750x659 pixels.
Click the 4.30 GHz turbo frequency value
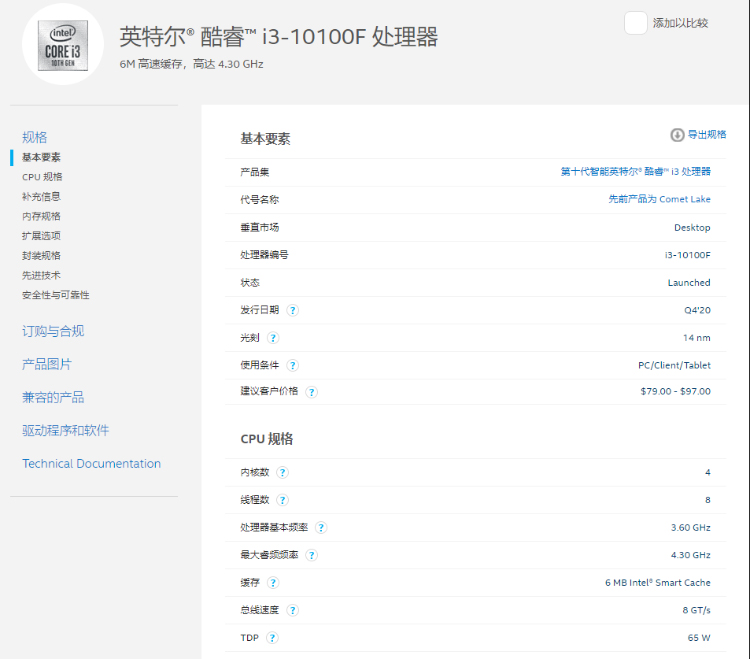click(691, 555)
